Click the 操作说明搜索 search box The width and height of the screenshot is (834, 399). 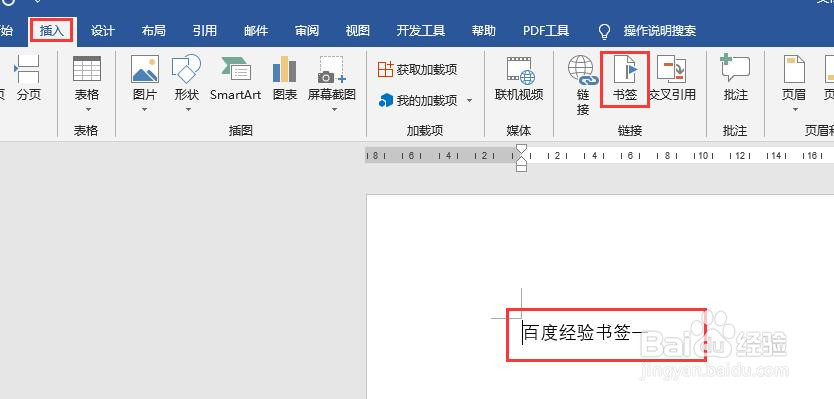[x=660, y=31]
